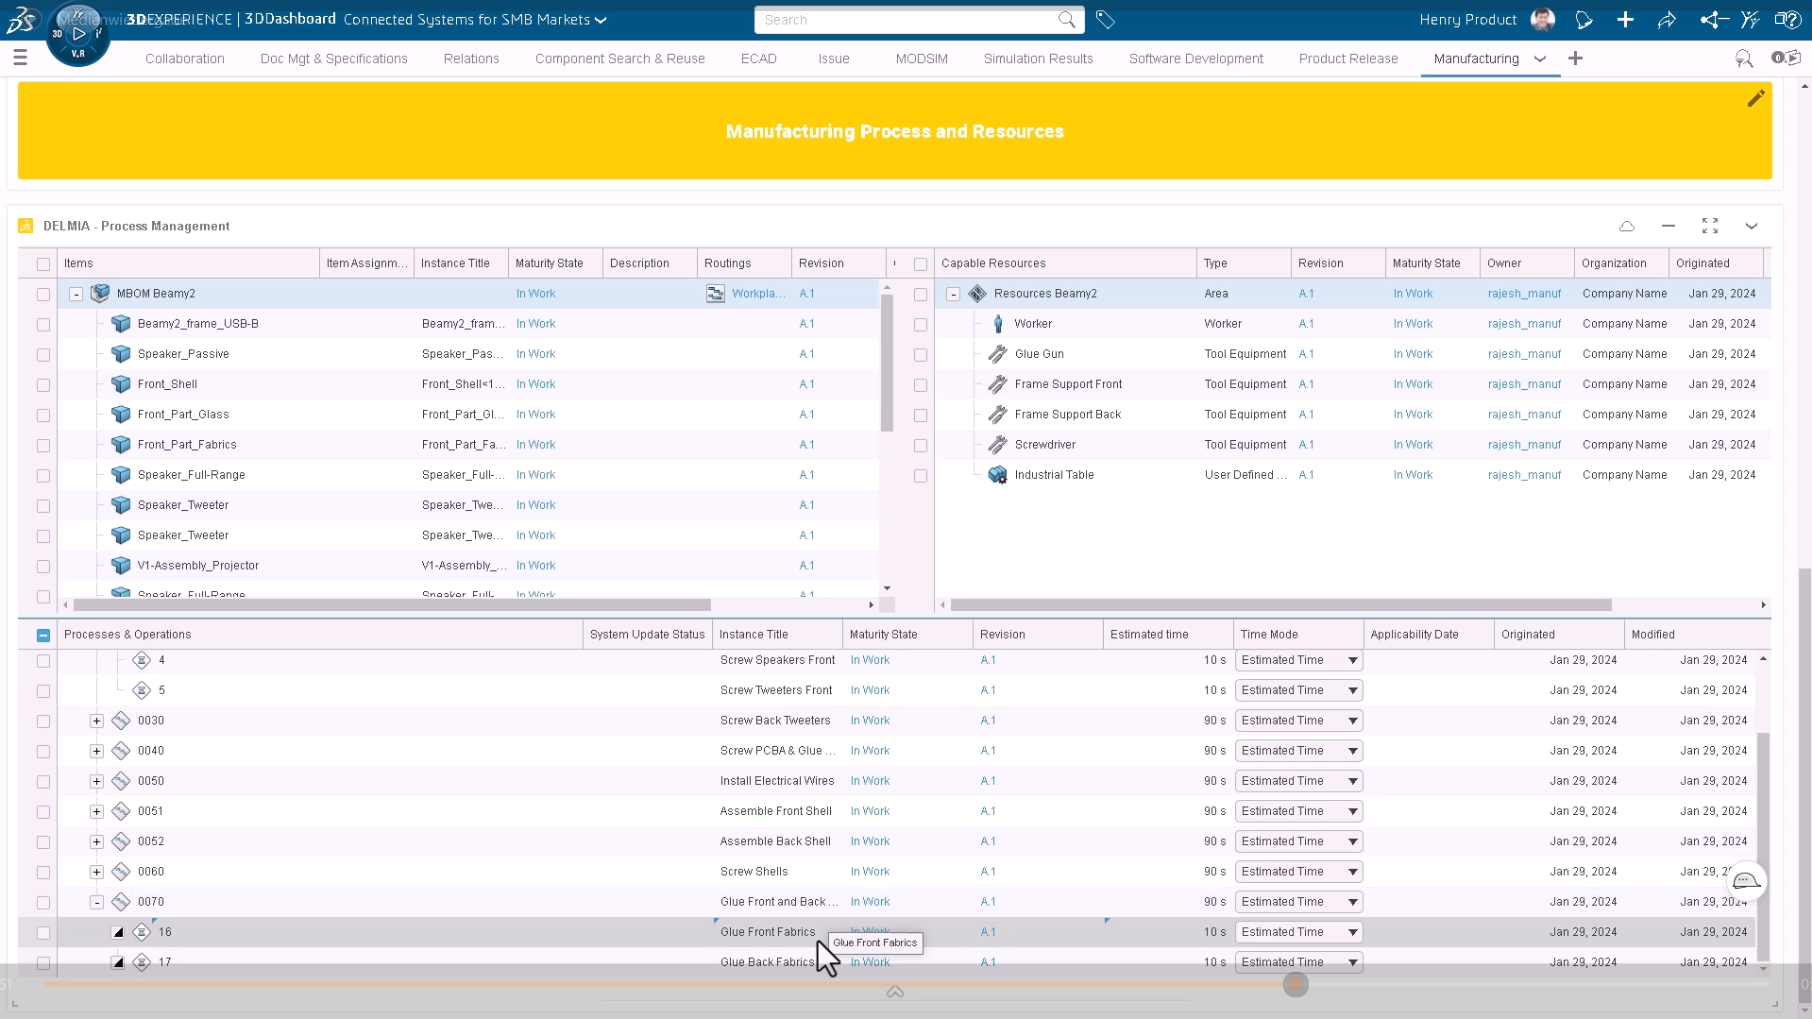Click the share arrow icon in top bar

[x=1666, y=20]
